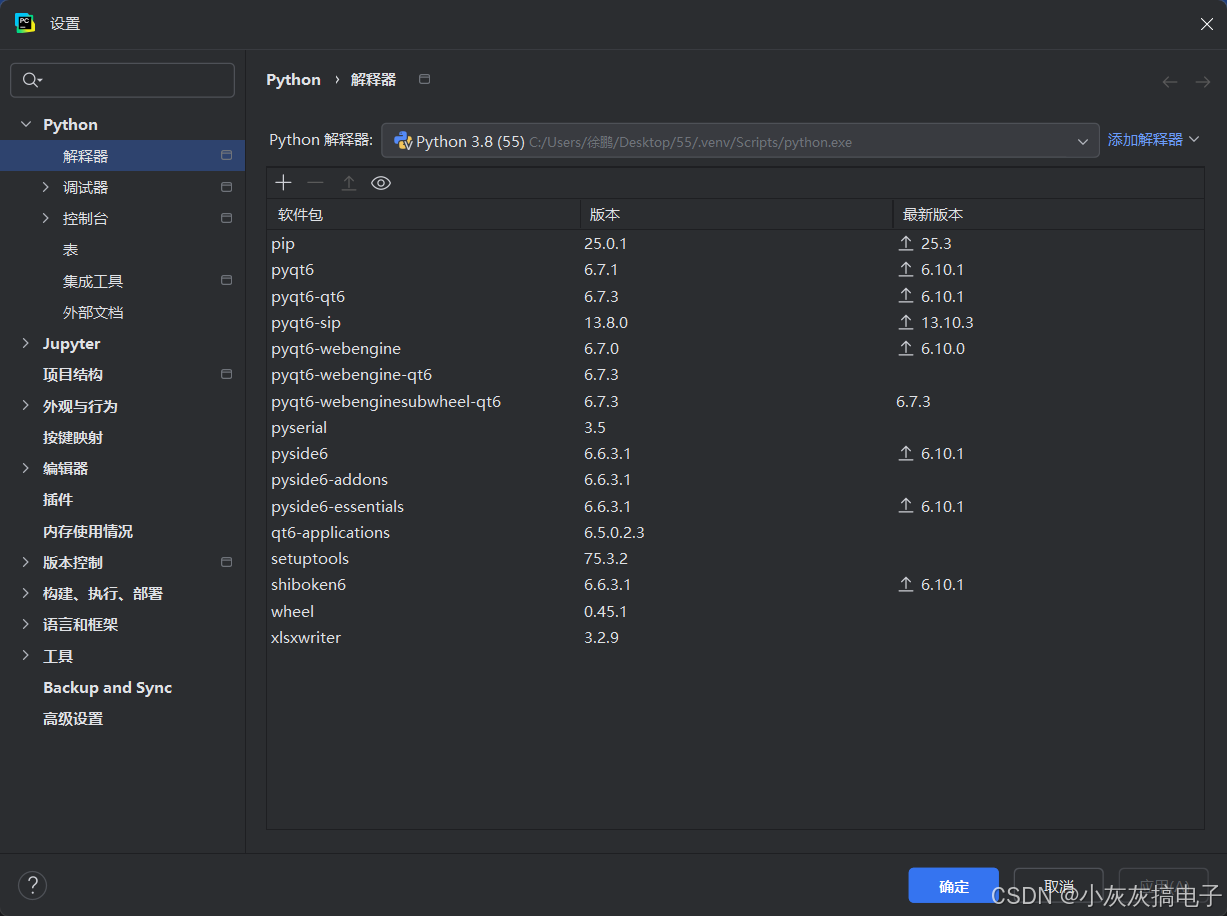Sort by 软件包 column header
Image resolution: width=1227 pixels, height=916 pixels.
(423, 214)
